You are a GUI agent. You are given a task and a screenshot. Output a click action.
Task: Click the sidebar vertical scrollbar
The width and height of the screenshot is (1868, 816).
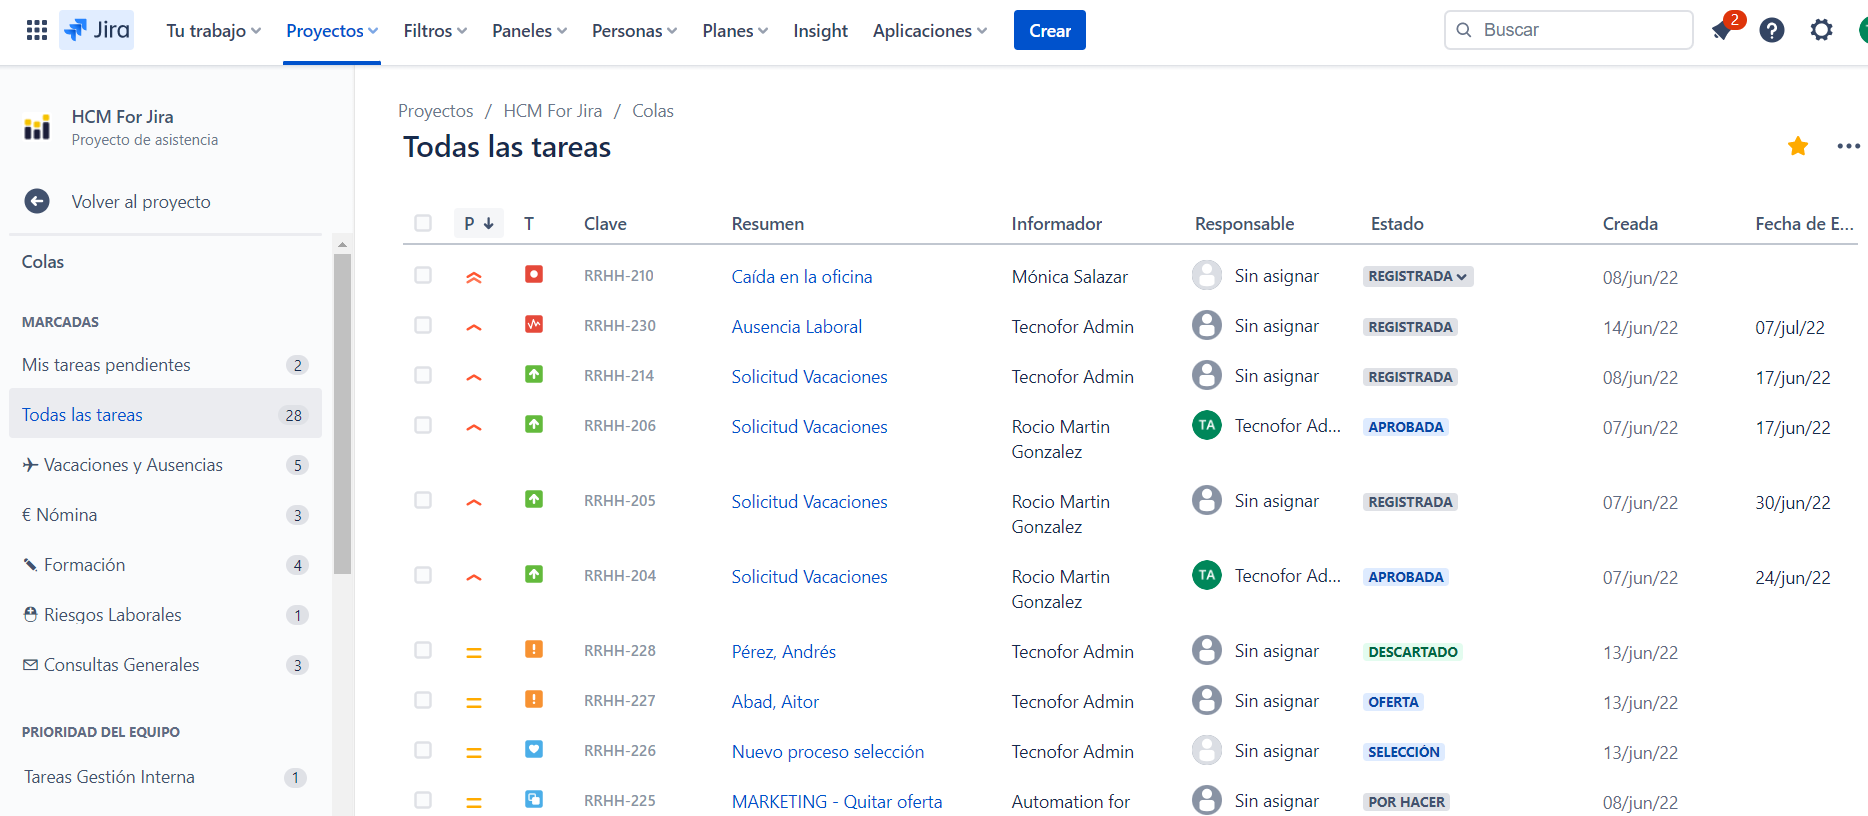(x=342, y=414)
